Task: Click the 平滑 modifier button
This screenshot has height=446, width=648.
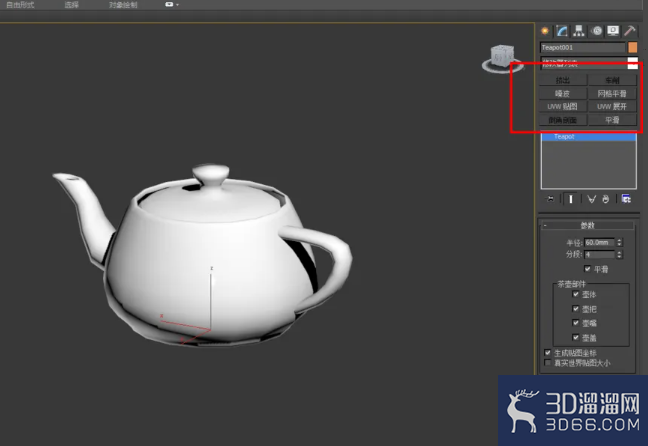Action: 612,120
